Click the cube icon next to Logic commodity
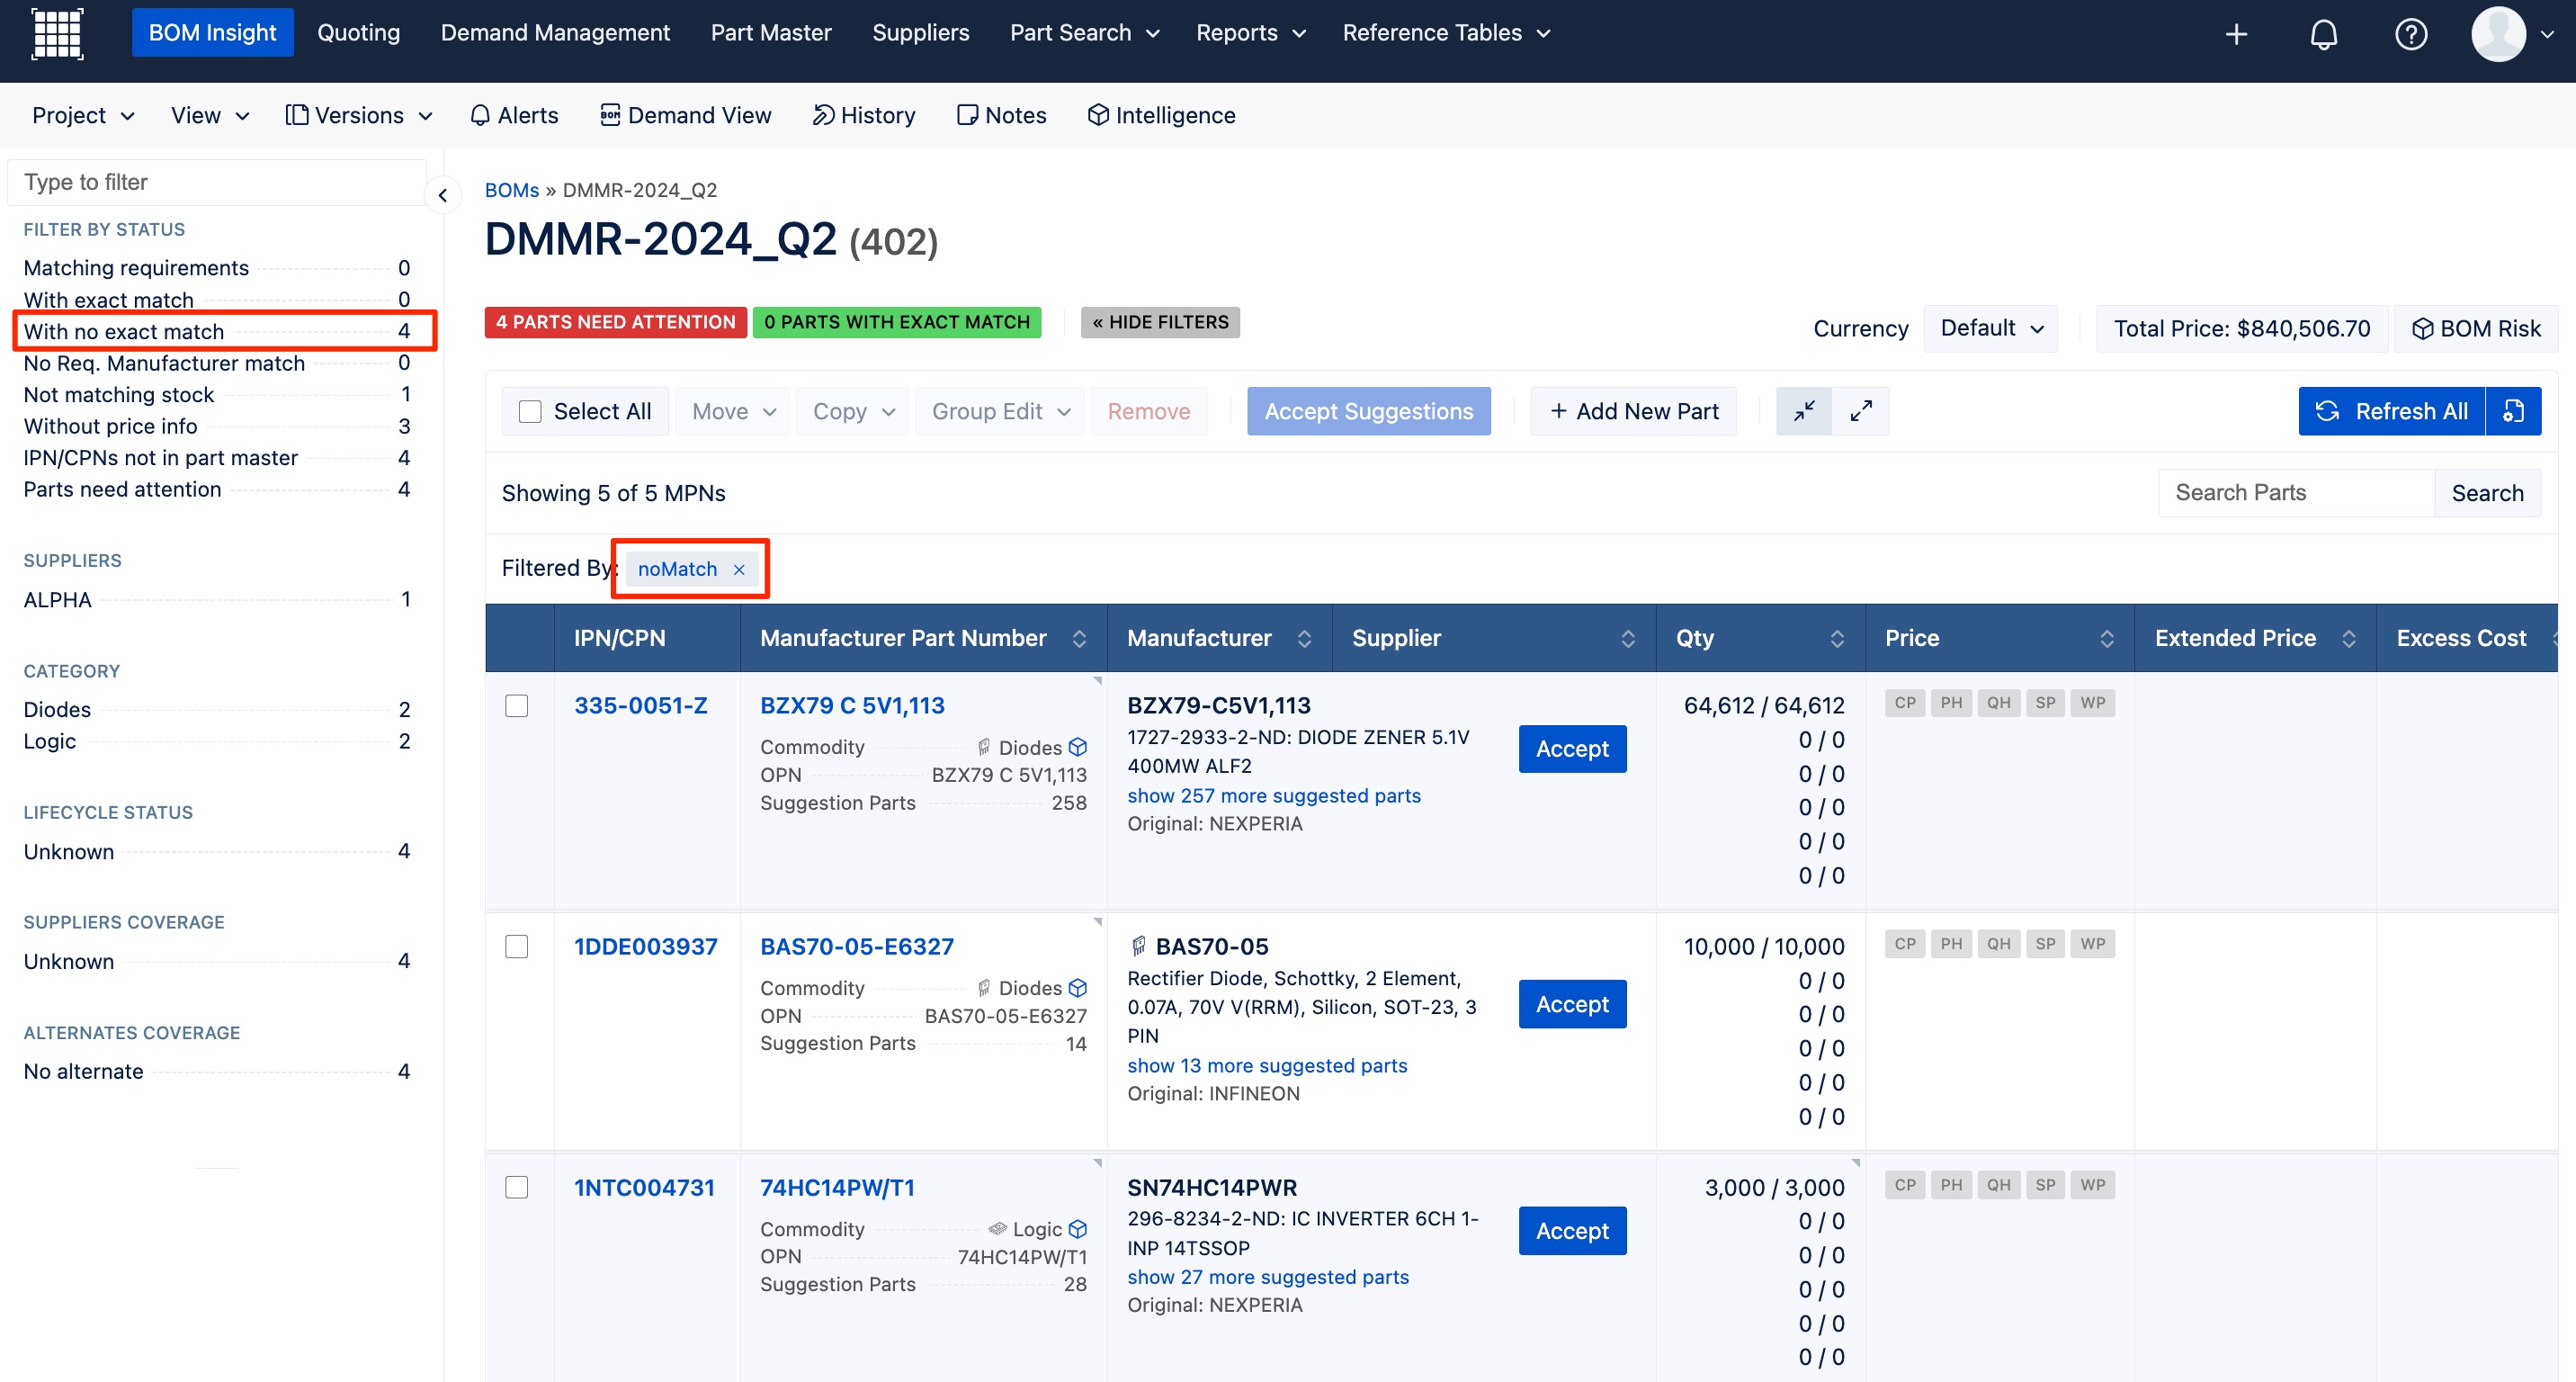This screenshot has height=1382, width=2576. coord(1077,1229)
